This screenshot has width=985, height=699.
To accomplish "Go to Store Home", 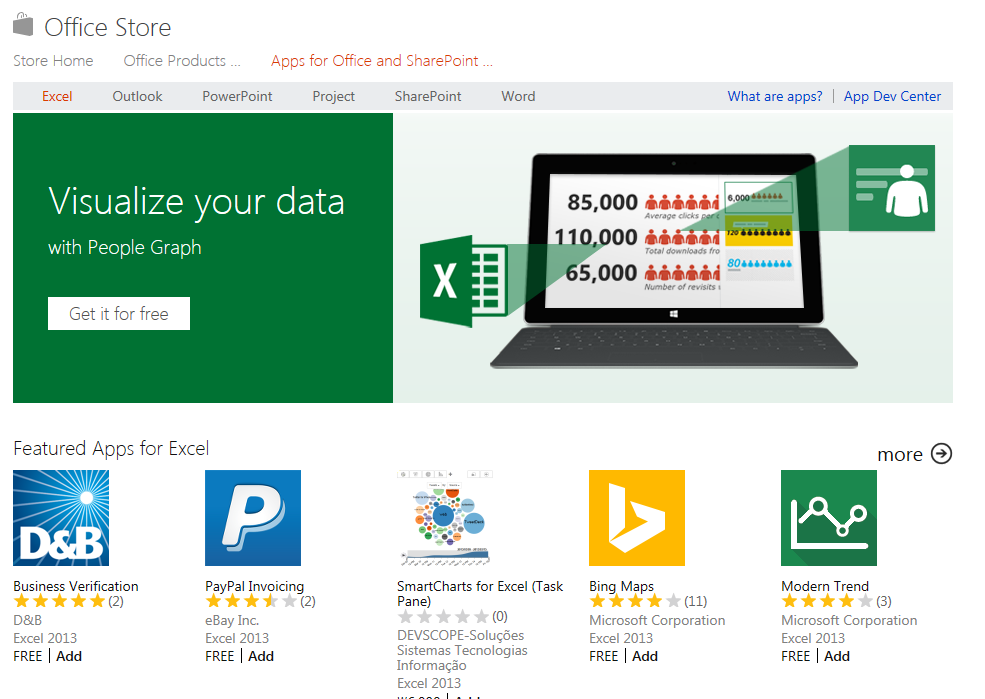I will (53, 61).
